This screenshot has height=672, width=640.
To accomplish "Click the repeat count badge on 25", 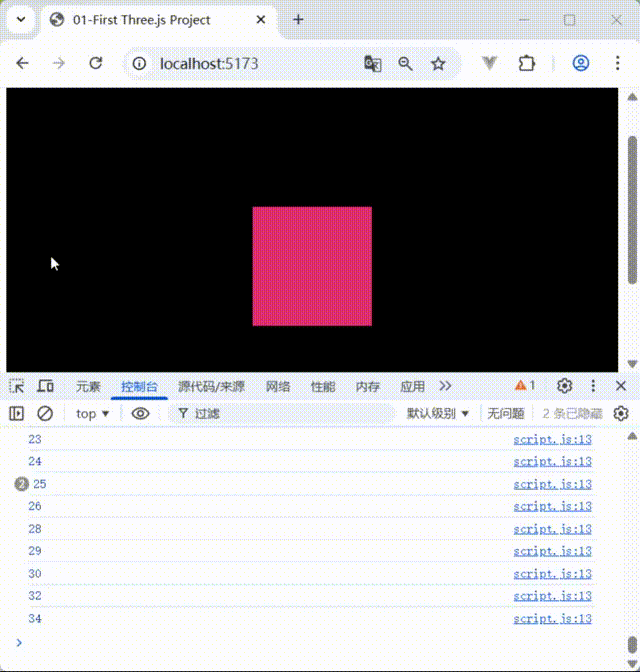I will (x=21, y=484).
